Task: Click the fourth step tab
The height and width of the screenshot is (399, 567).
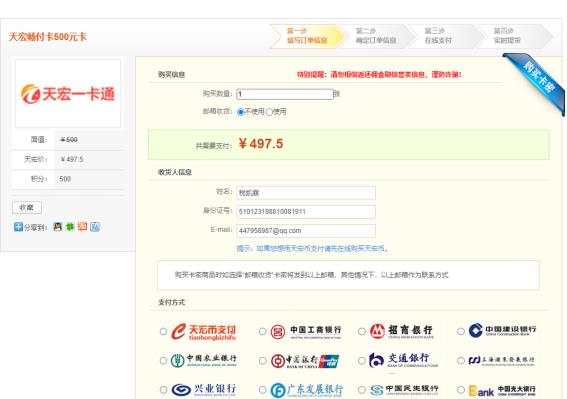Action: pos(514,36)
